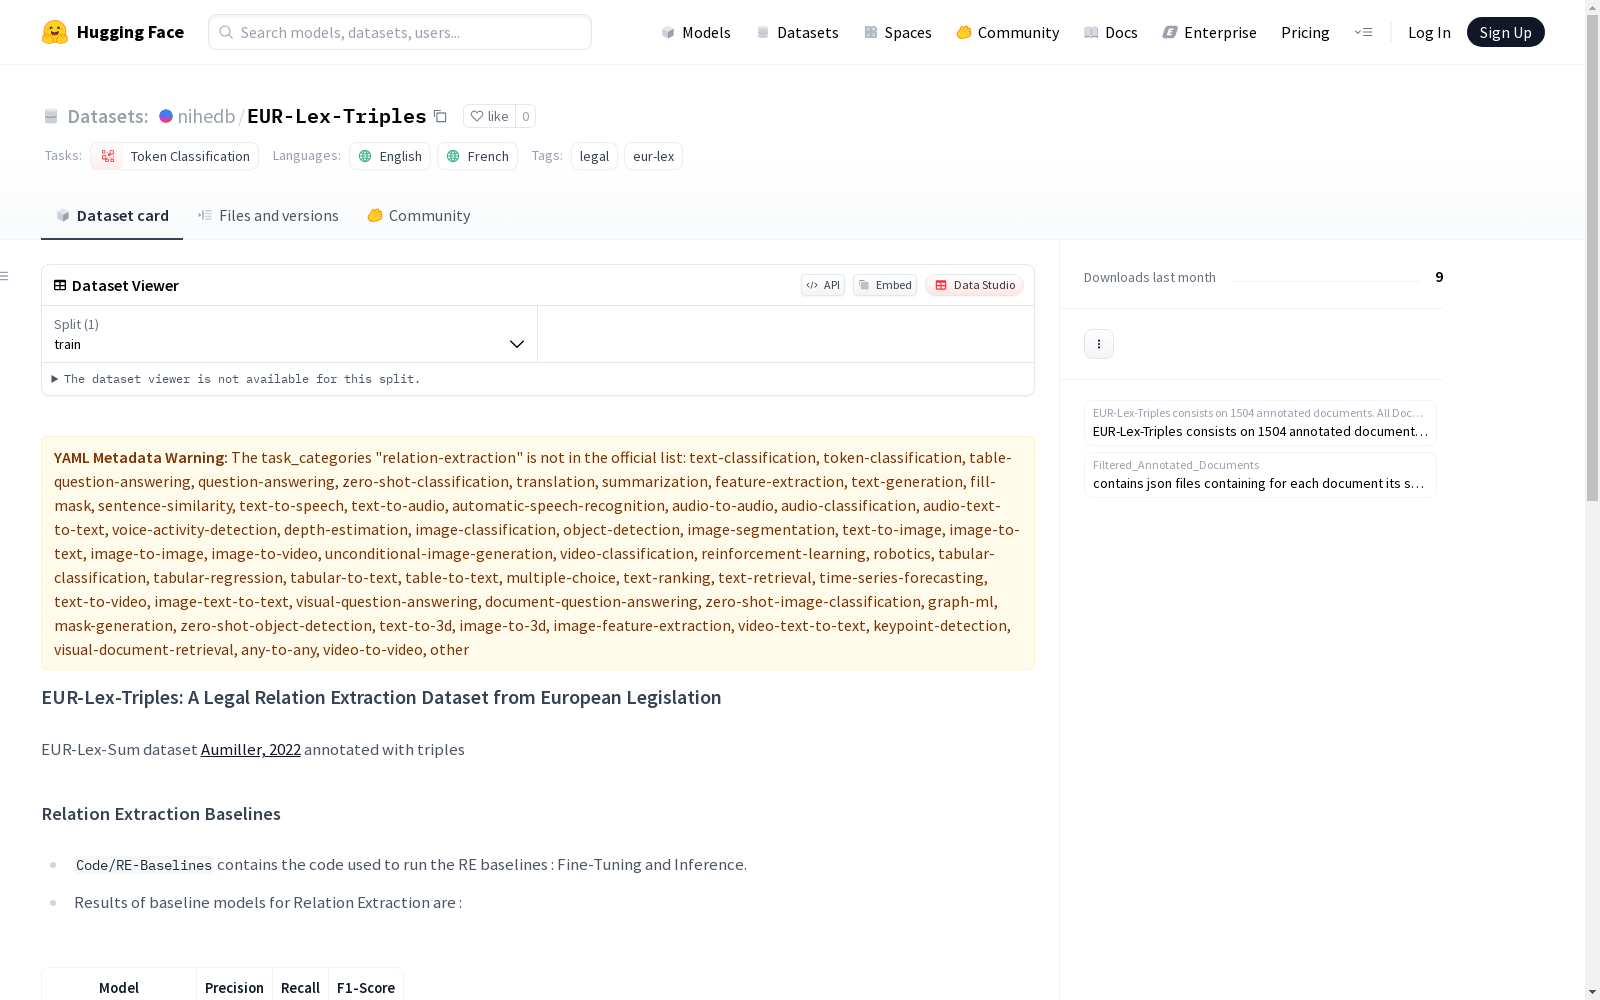This screenshot has height=1000, width=1600.
Task: Click Log In
Action: [x=1429, y=32]
